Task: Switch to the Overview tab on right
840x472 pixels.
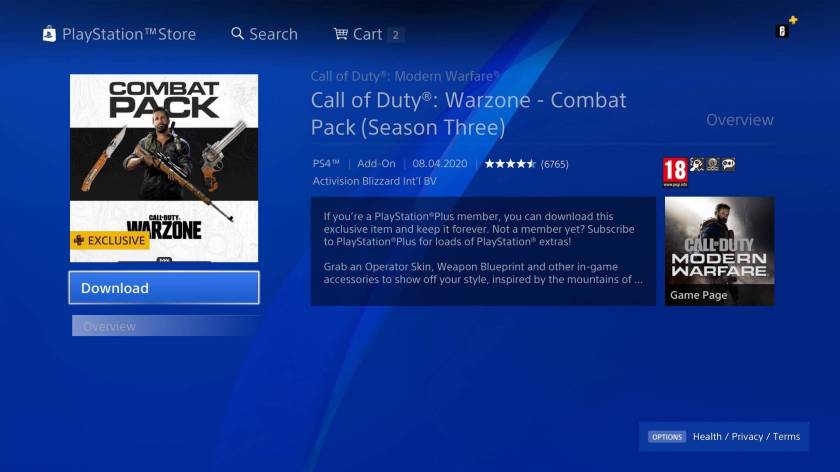Action: pos(740,120)
